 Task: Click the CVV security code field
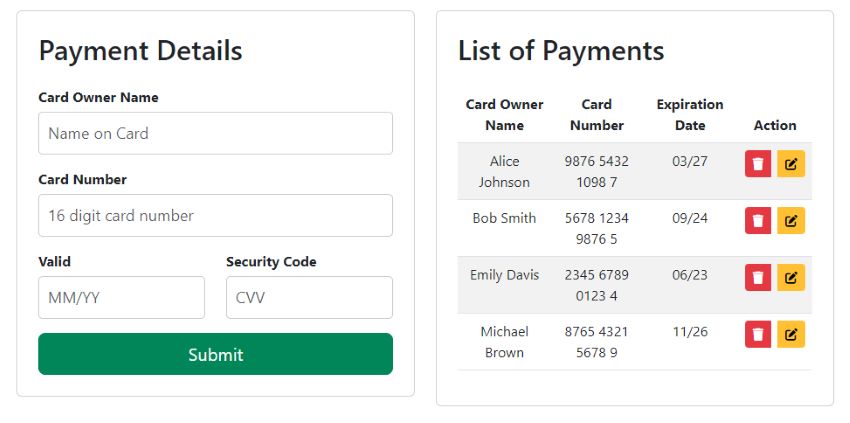point(310,298)
